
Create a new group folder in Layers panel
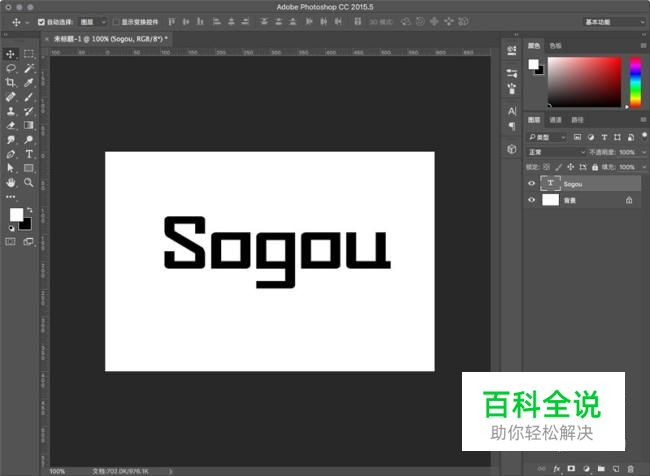pyautogui.click(x=601, y=469)
